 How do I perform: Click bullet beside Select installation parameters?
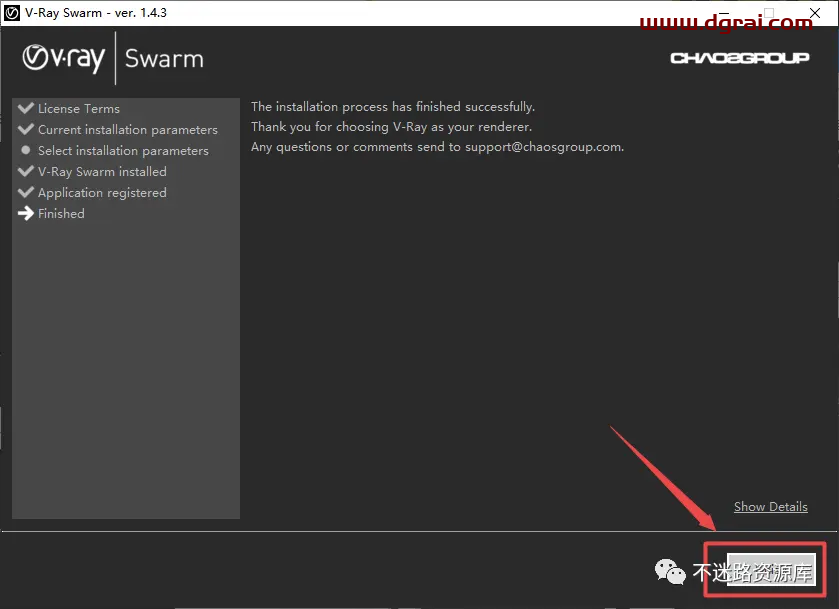pos(26,150)
